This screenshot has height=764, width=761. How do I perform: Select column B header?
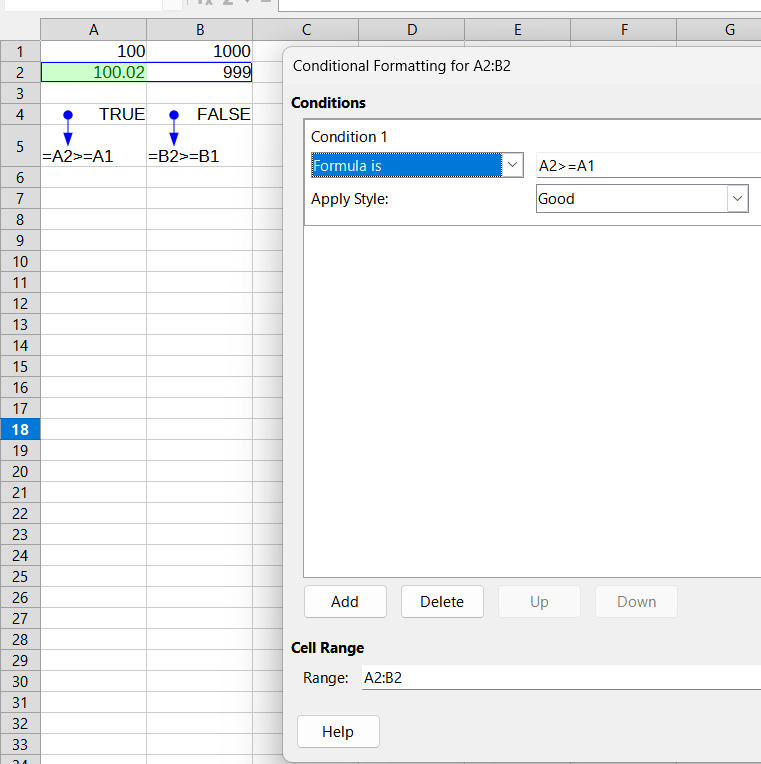[200, 30]
